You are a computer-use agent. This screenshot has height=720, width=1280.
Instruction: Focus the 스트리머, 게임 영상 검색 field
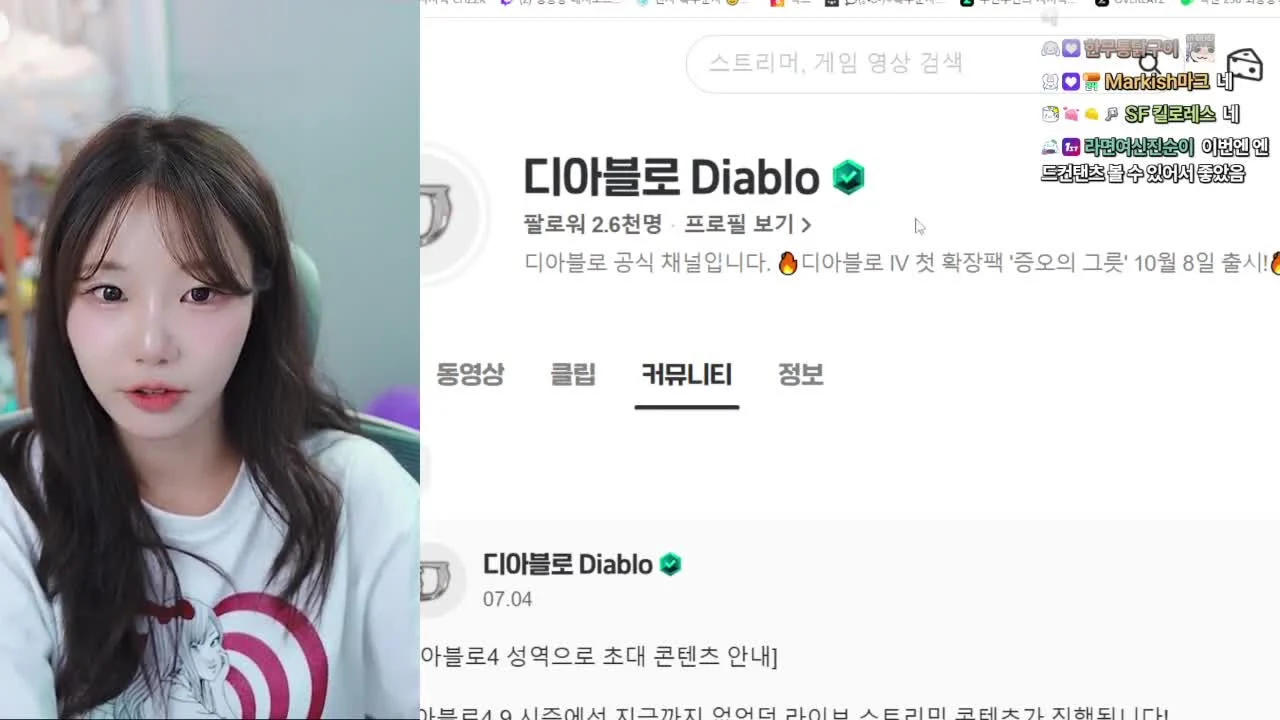[x=861, y=63]
